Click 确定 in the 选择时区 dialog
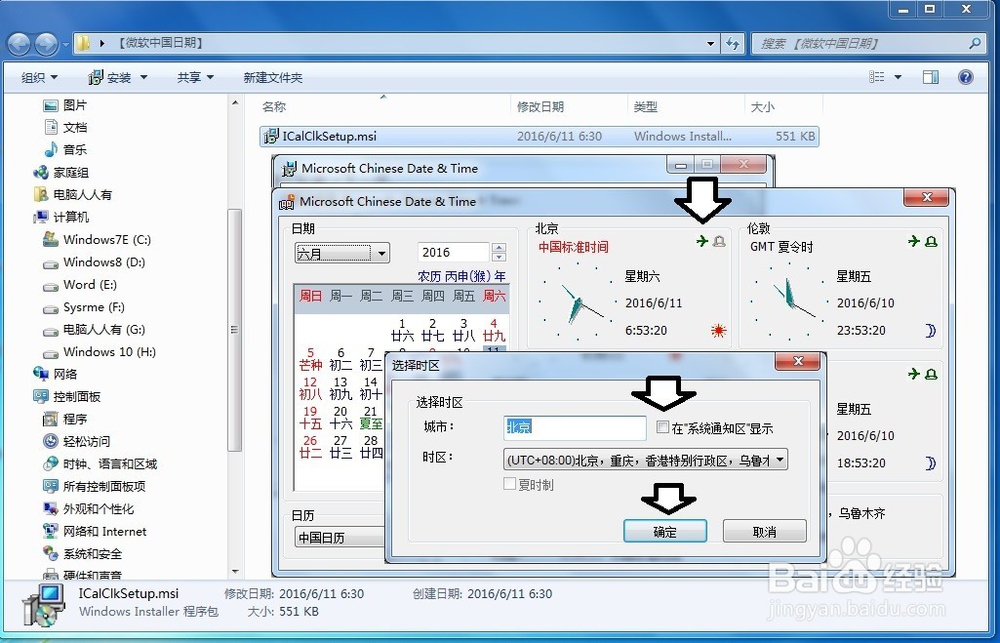This screenshot has width=1000, height=643. (x=665, y=531)
